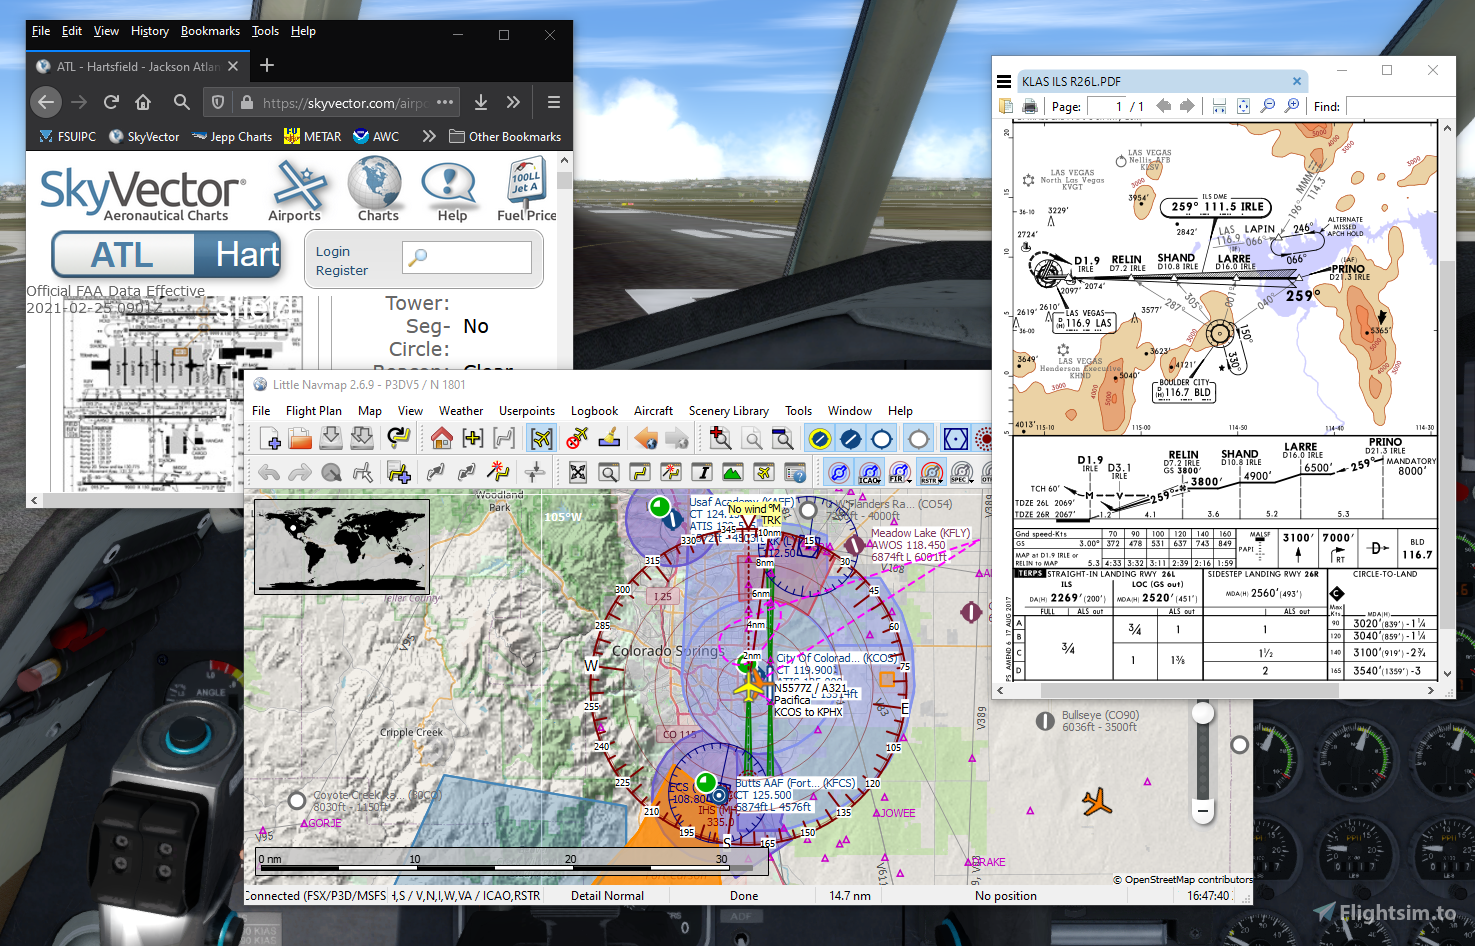Toggle RSTR restricted airspace display

(x=930, y=473)
